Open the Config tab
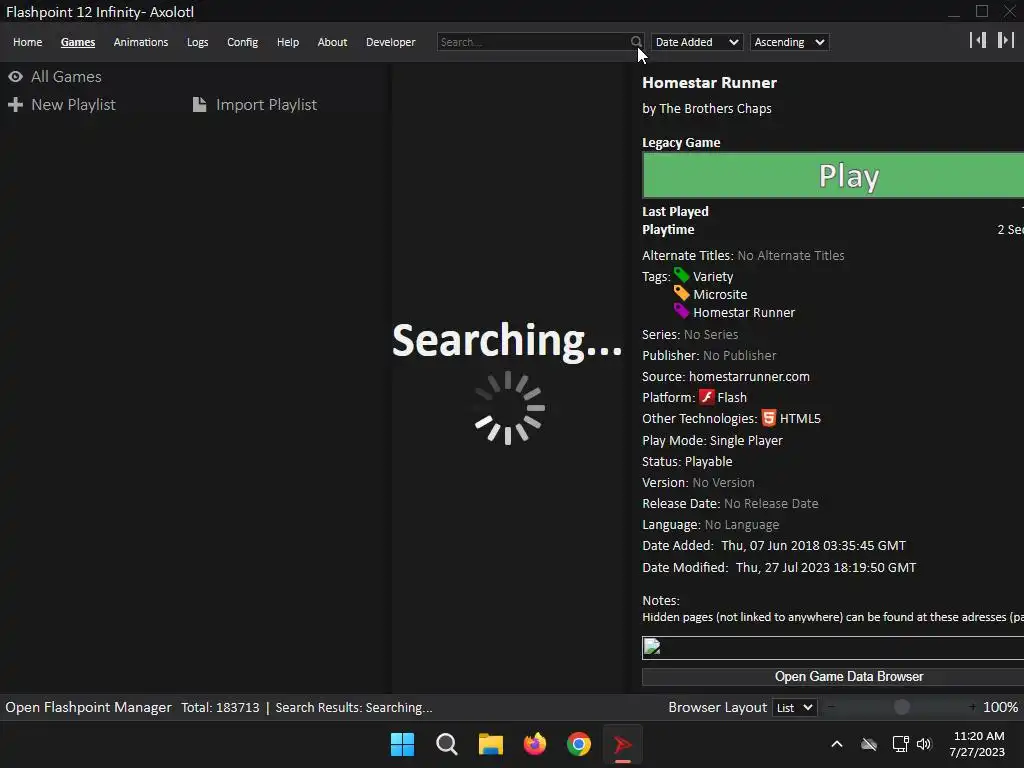Viewport: 1024px width, 768px height. (242, 42)
